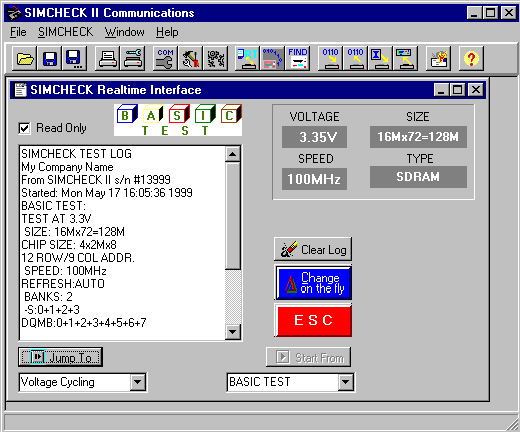Click the log line 'CHIP SIZE: 4x2Mx8'
The width and height of the screenshot is (520, 432).
point(69,245)
